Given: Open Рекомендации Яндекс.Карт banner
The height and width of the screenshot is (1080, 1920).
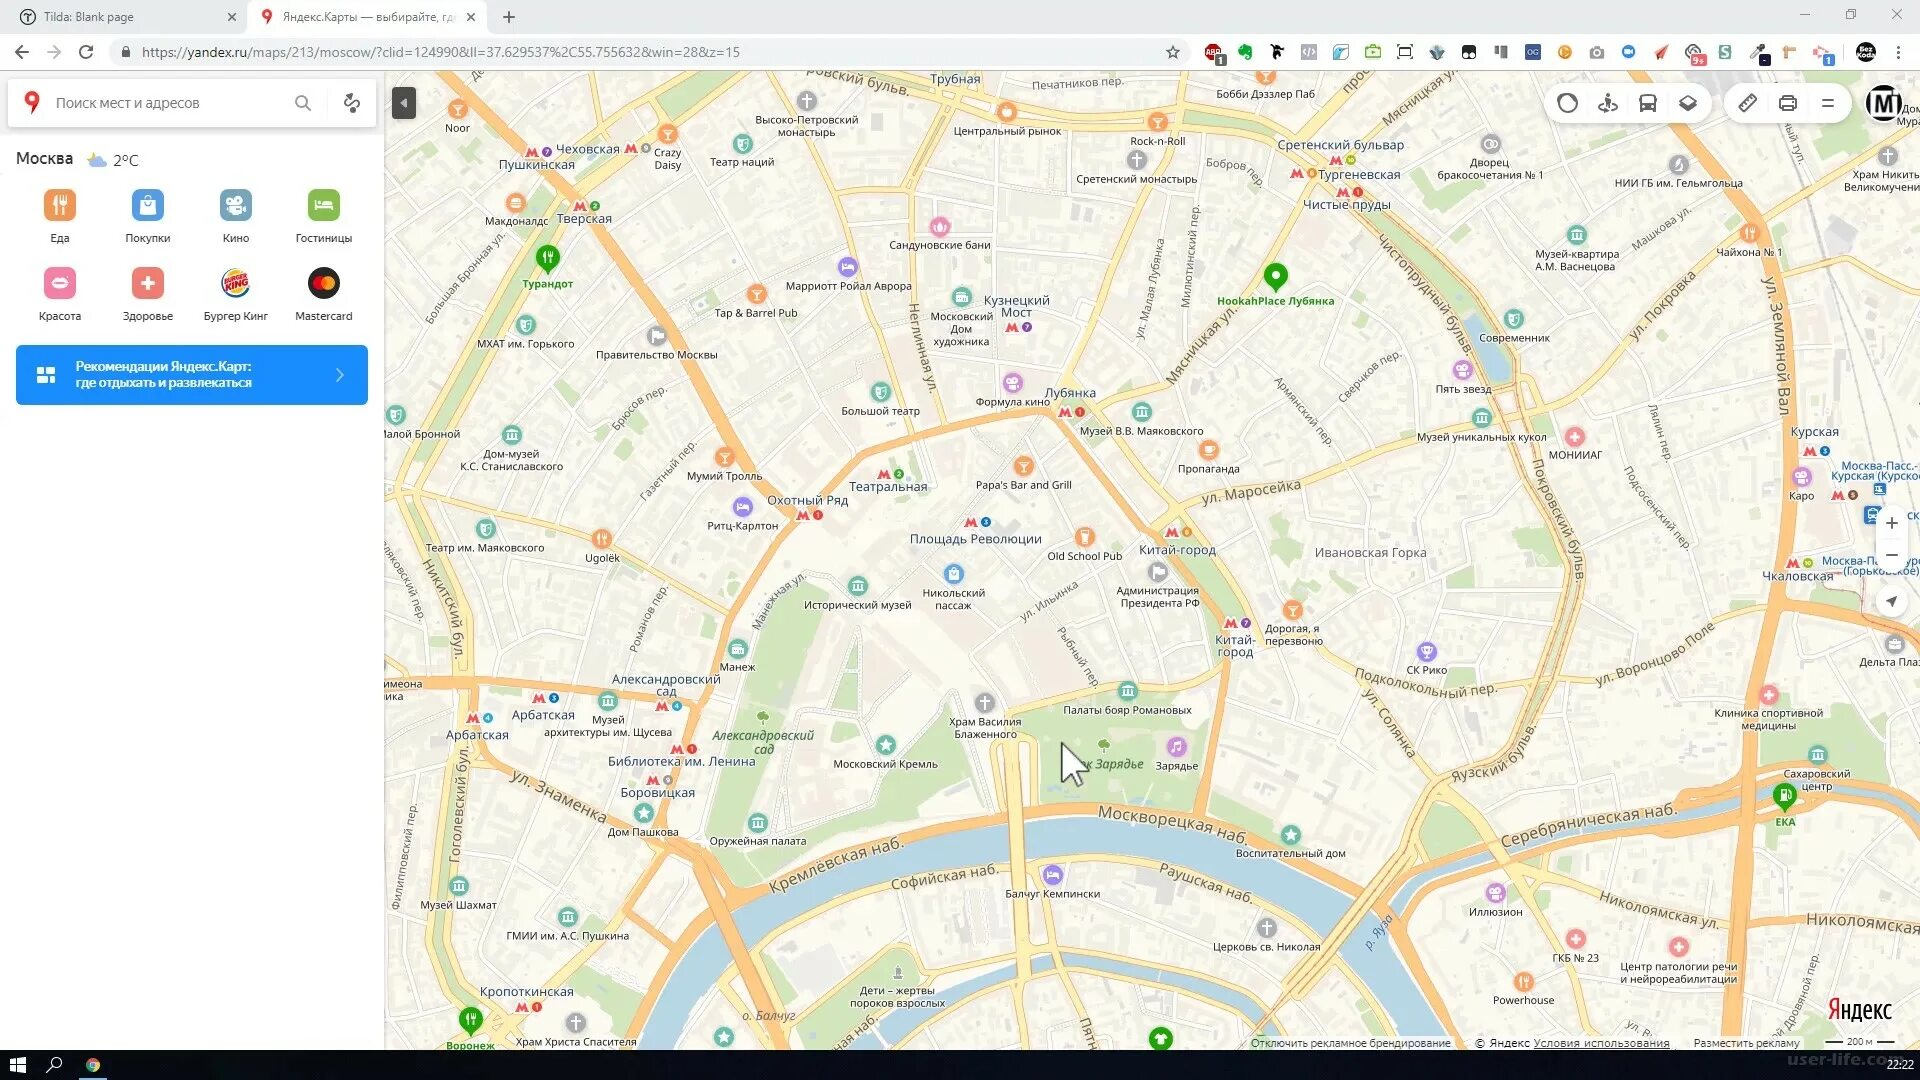Looking at the screenshot, I should click(192, 375).
